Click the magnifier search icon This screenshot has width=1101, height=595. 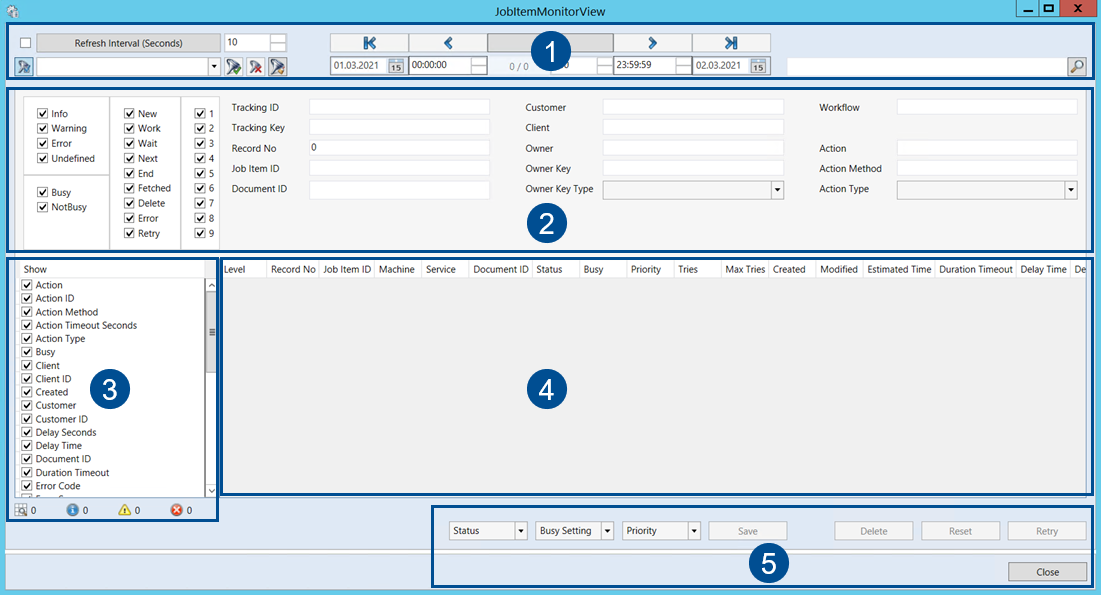1076,67
